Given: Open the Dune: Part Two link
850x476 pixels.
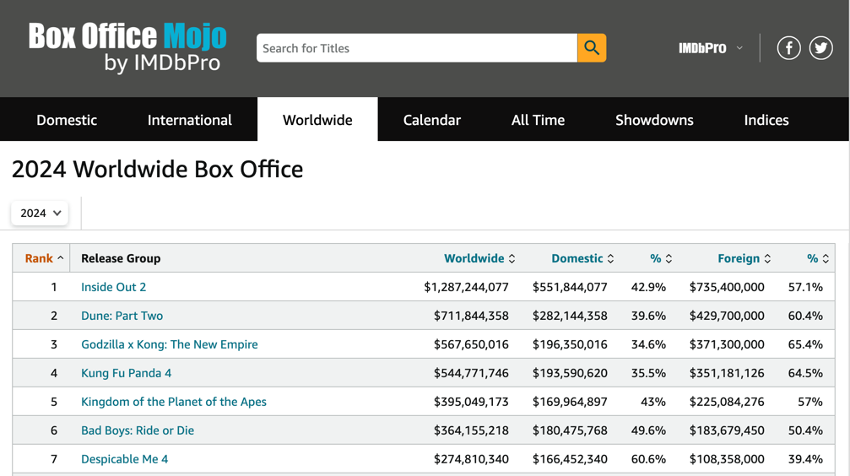Looking at the screenshot, I should click(x=122, y=316).
